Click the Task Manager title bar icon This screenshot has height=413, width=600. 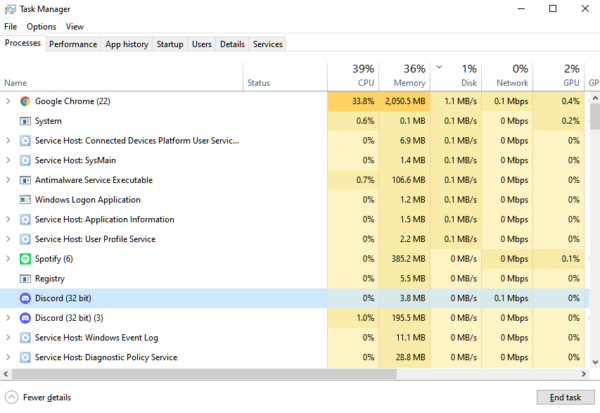click(x=10, y=9)
